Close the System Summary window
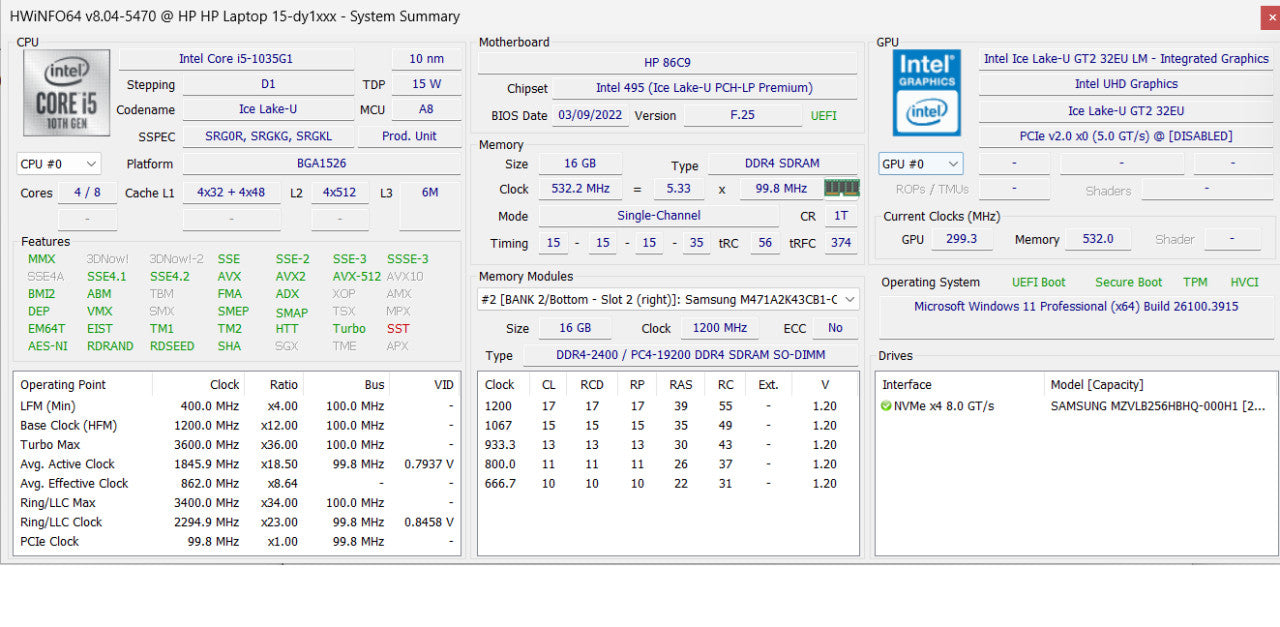1280x627 pixels. (x=1270, y=16)
